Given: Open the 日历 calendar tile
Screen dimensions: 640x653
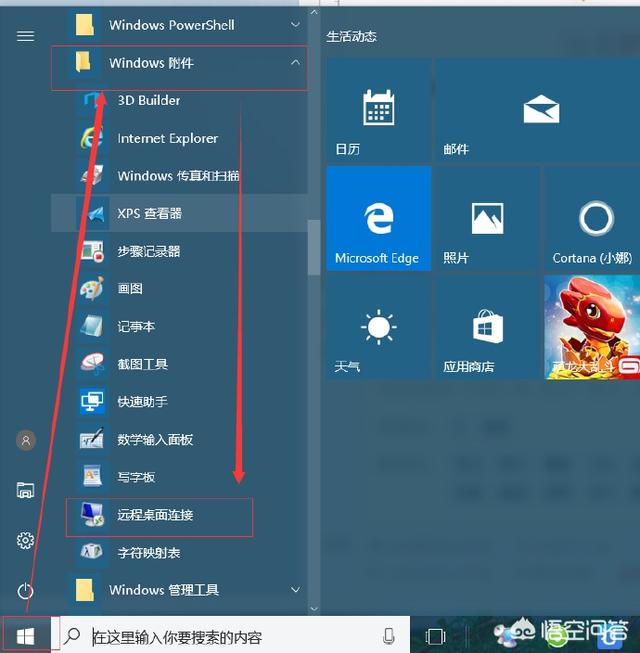Looking at the screenshot, I should click(x=379, y=110).
